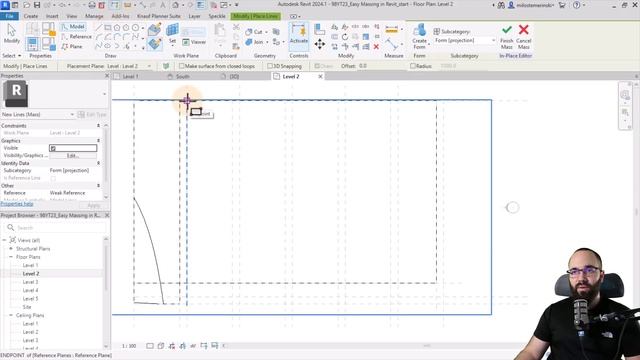Open the Help question mark icon
Viewport: 640px width, 360px height.
(576, 5)
